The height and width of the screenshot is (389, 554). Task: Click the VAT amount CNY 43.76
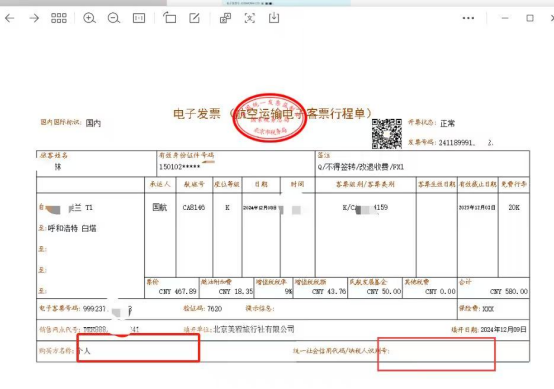point(329,291)
